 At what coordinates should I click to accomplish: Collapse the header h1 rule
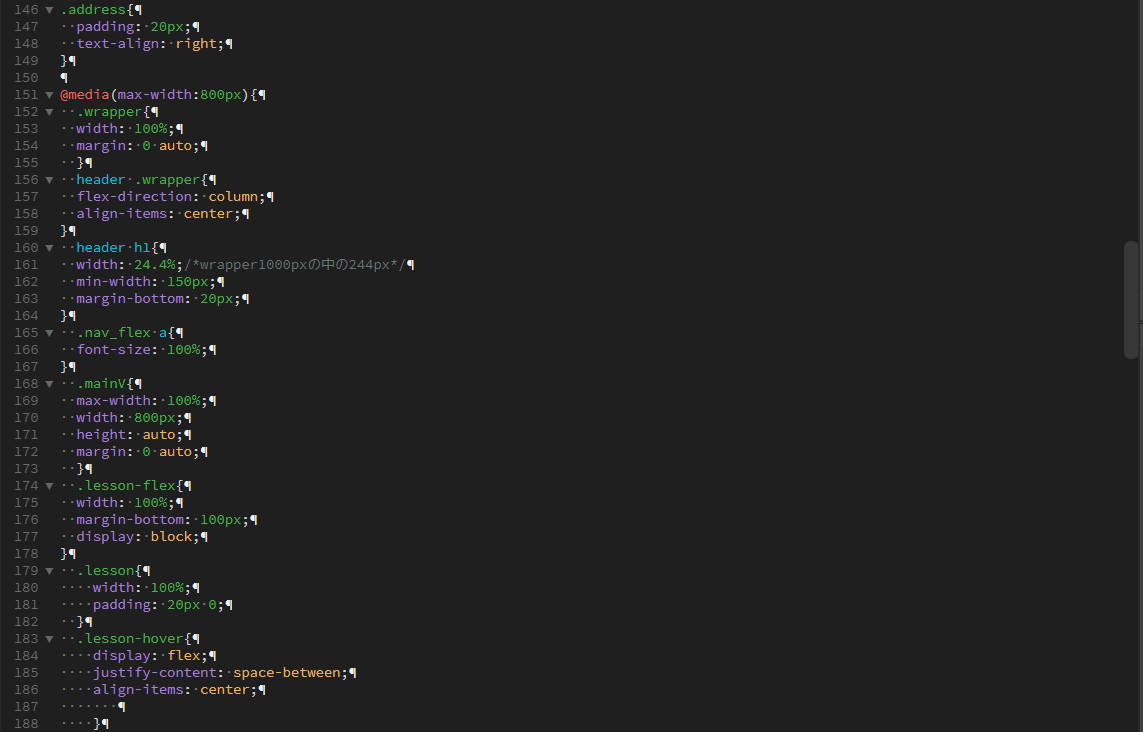pos(49,248)
